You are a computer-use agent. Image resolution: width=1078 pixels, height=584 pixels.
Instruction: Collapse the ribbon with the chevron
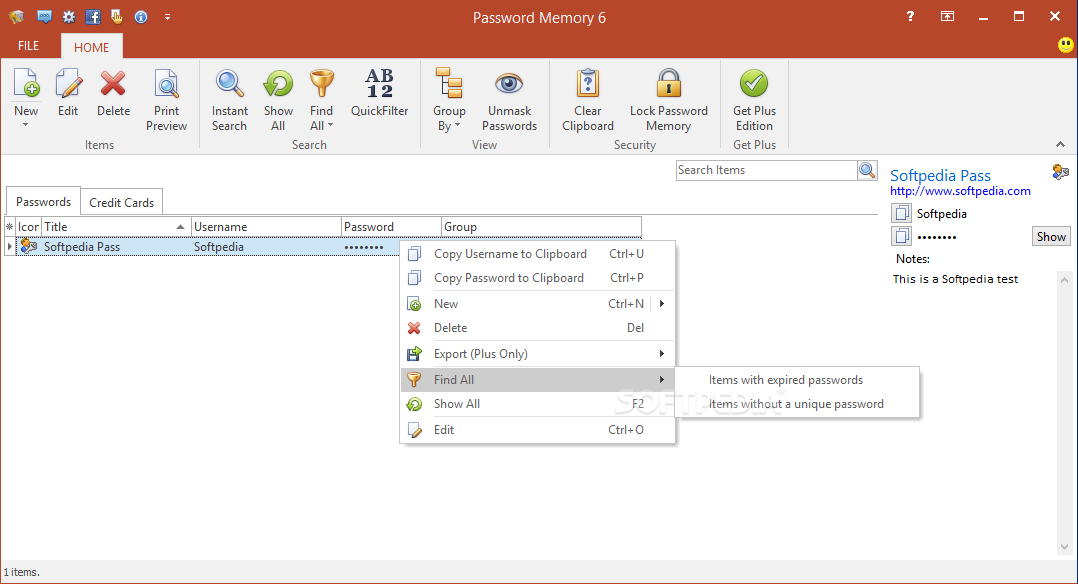1060,144
